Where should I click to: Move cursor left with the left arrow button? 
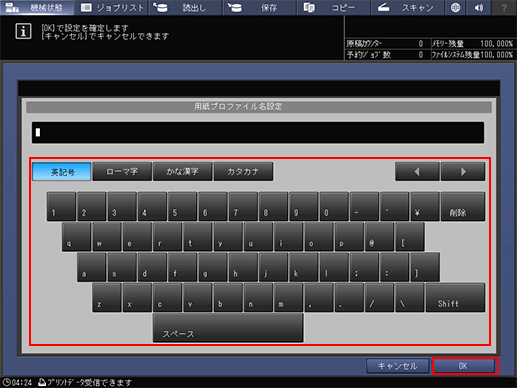point(417,172)
